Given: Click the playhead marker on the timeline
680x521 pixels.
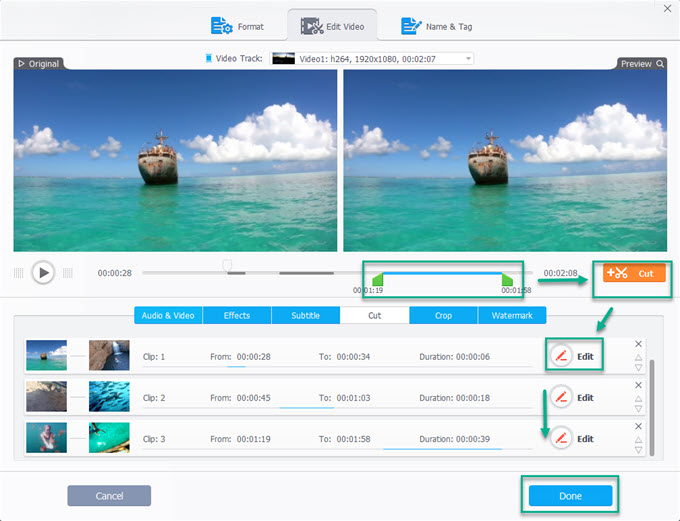Looking at the screenshot, I should [x=227, y=265].
